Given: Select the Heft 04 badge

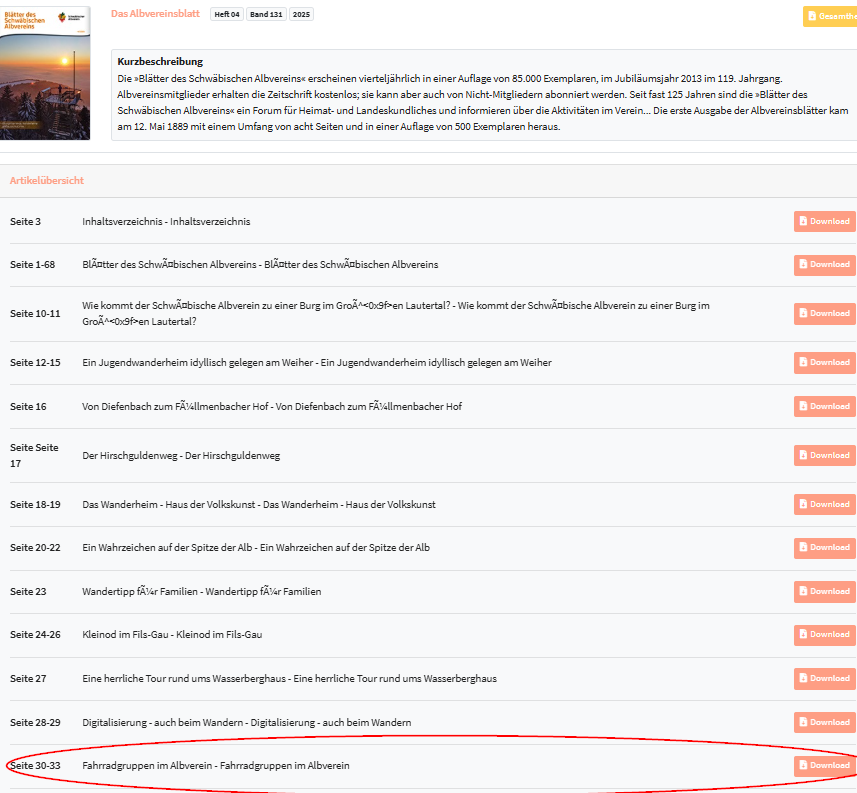Looking at the screenshot, I should click(x=227, y=15).
